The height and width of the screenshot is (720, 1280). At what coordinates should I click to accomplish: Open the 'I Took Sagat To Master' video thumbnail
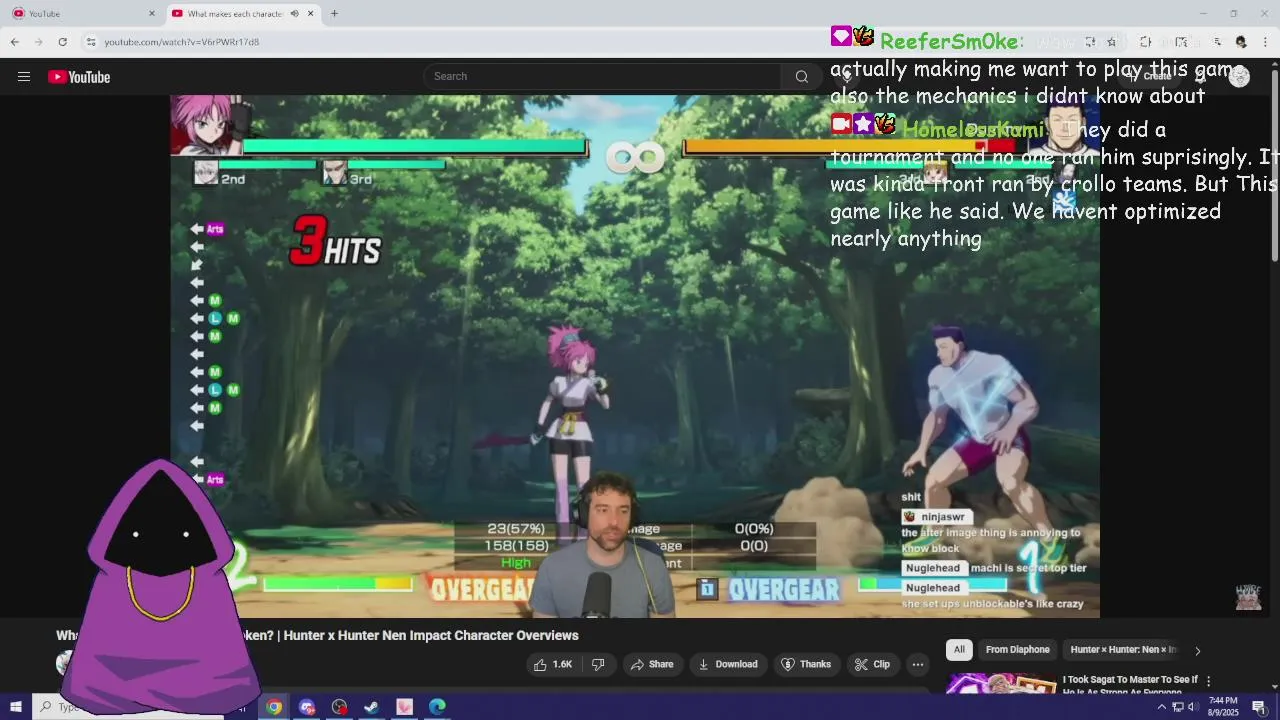1001,683
